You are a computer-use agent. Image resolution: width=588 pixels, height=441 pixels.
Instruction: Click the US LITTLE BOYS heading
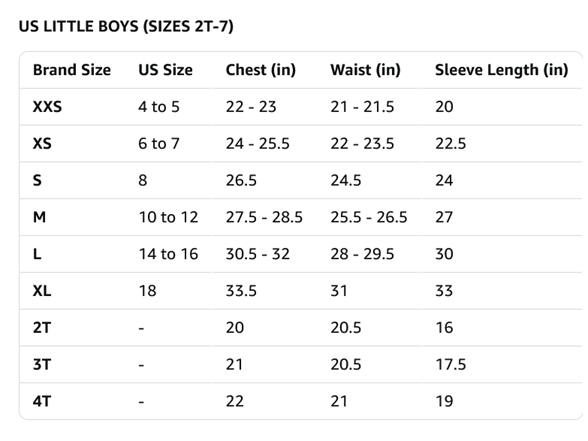(x=126, y=27)
